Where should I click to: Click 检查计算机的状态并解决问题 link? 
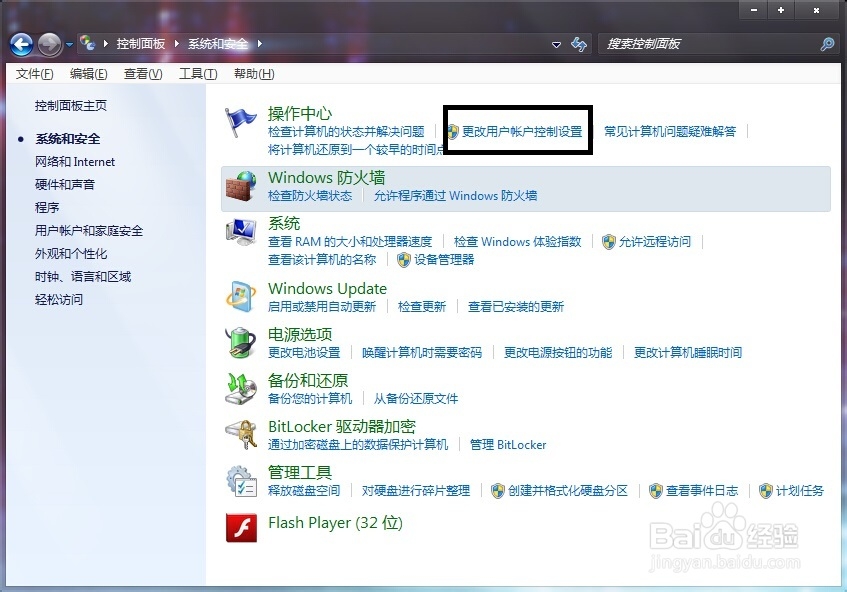[346, 131]
